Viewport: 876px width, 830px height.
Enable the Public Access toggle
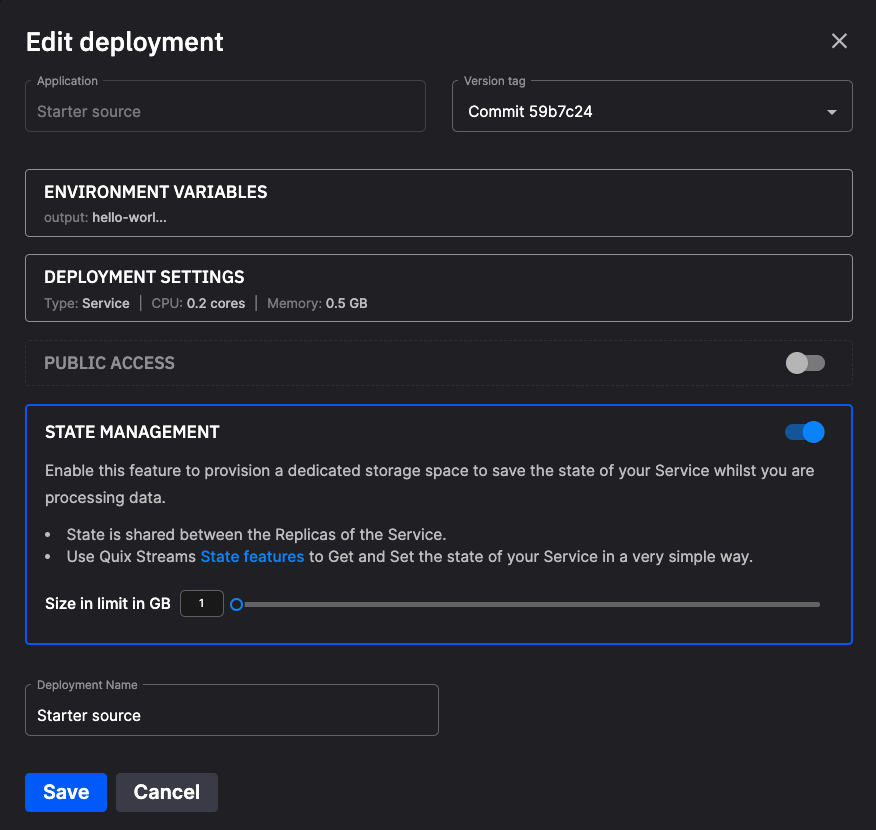click(805, 363)
